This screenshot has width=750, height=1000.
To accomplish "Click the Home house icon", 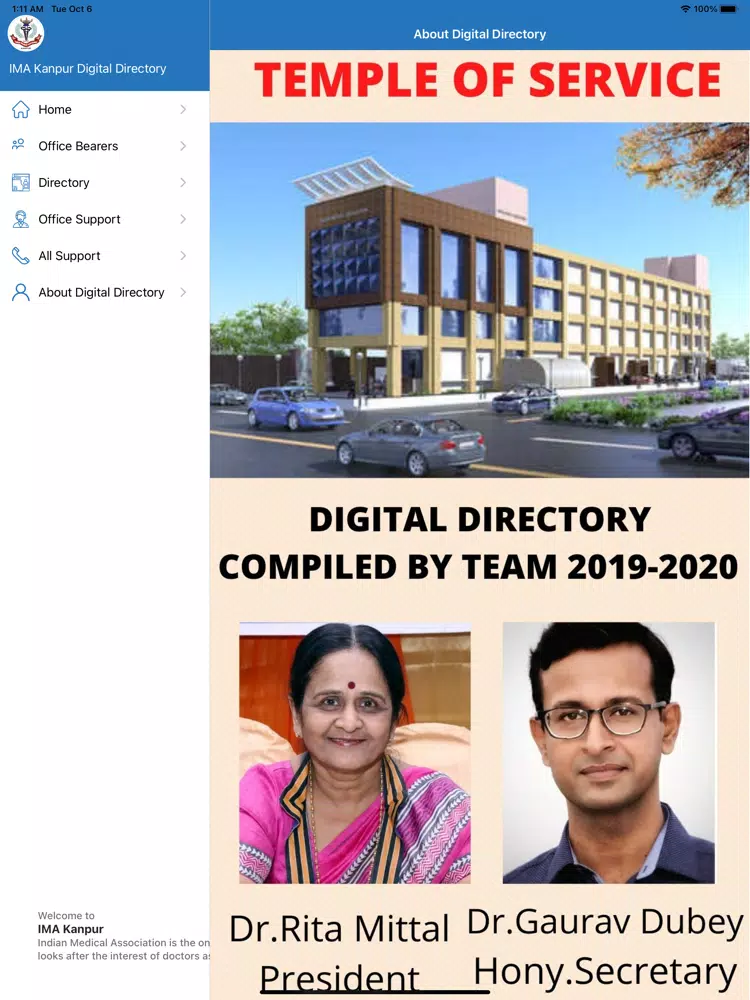I will (20, 110).
